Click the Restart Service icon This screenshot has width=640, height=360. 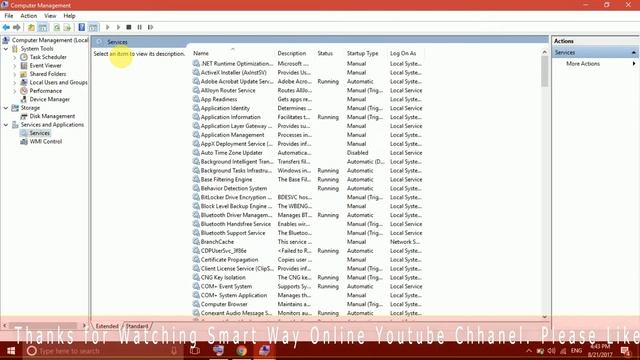tap(151, 27)
